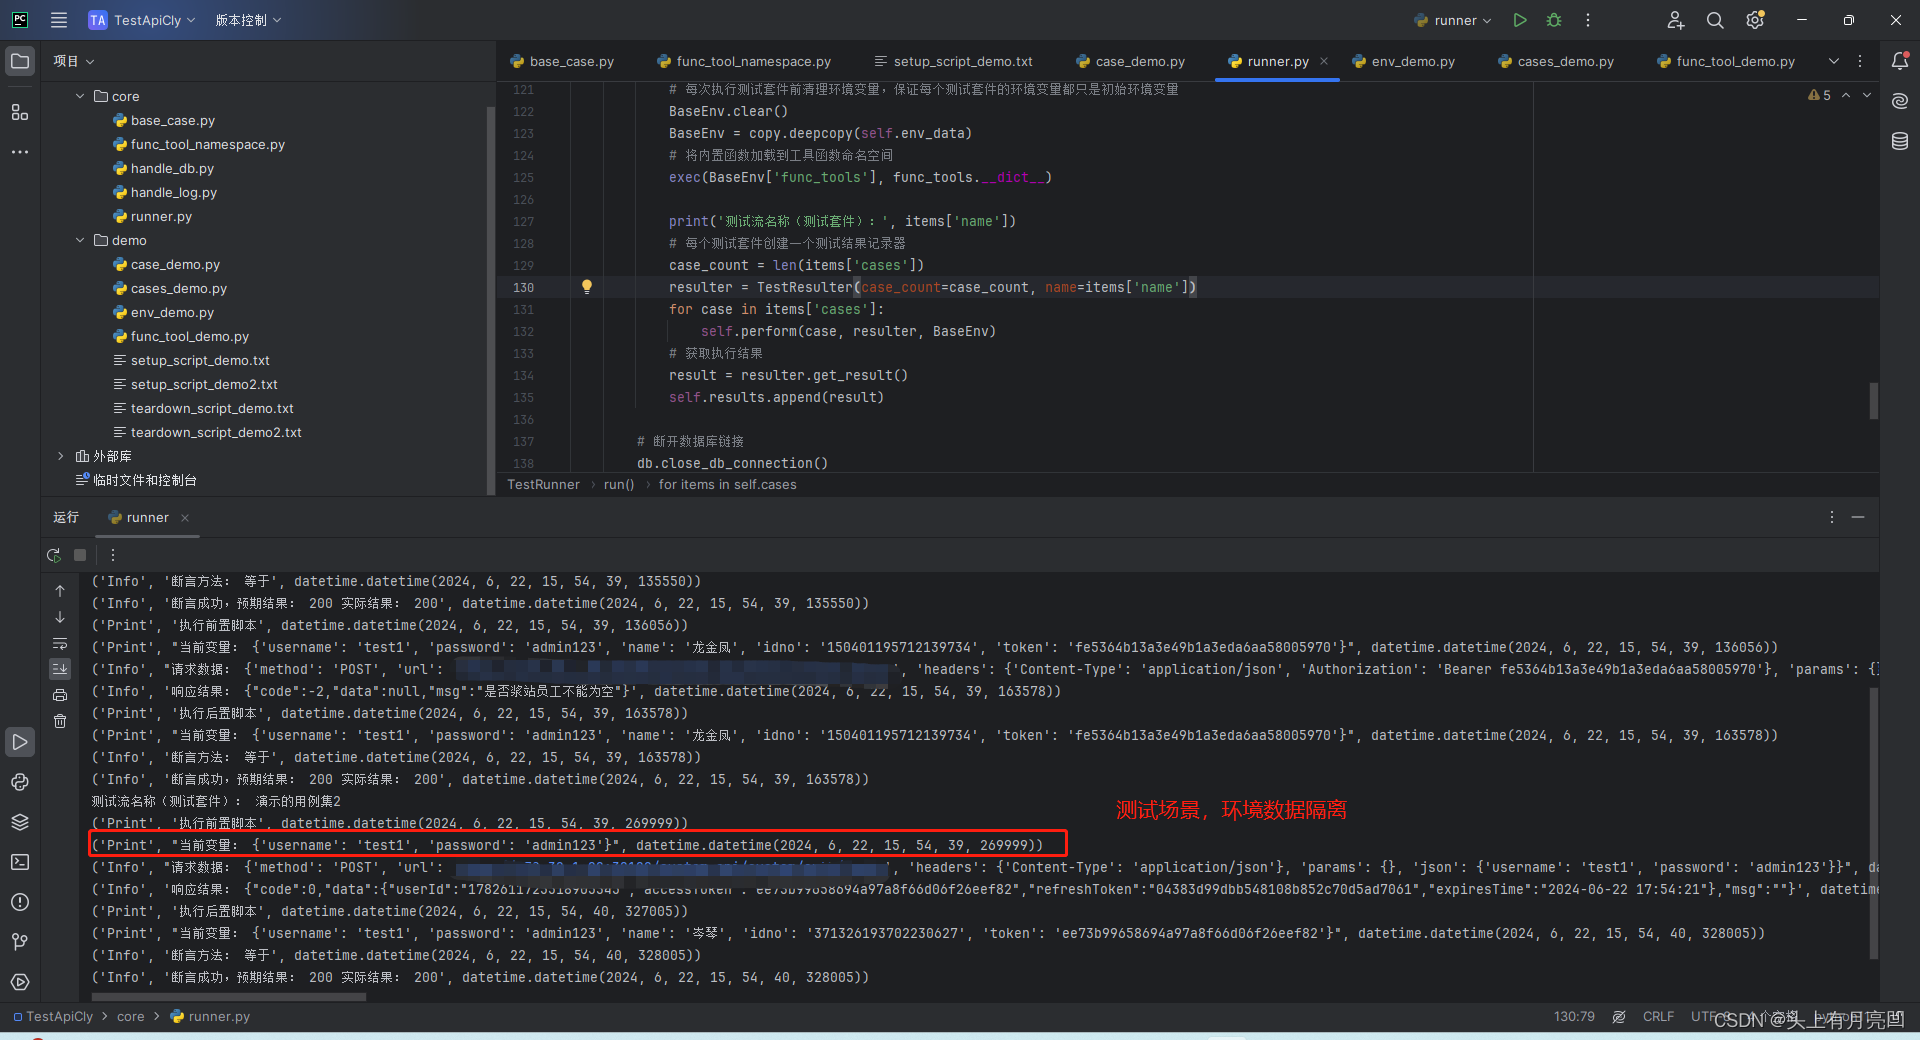Open Python Packages tool window
Screen dimensions: 1920x1040
[20, 782]
